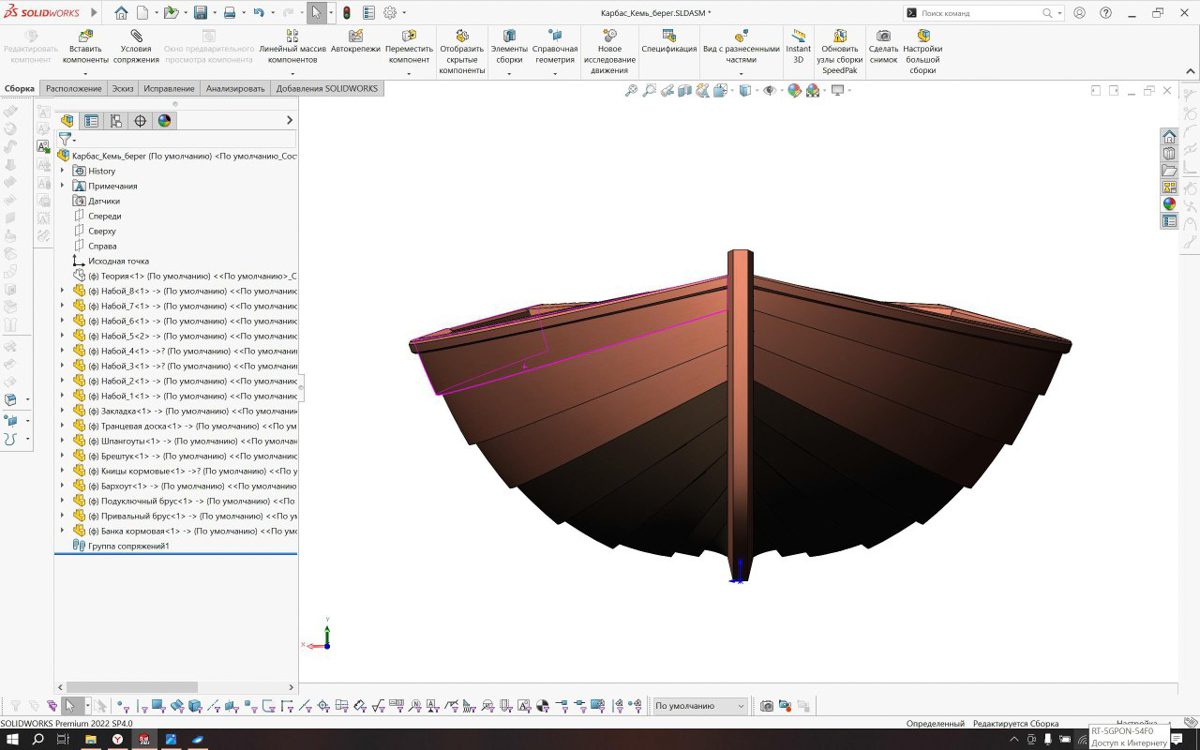1200x750 pixels.
Task: Open the ConfigurationManager tab icon
Action: pos(116,121)
